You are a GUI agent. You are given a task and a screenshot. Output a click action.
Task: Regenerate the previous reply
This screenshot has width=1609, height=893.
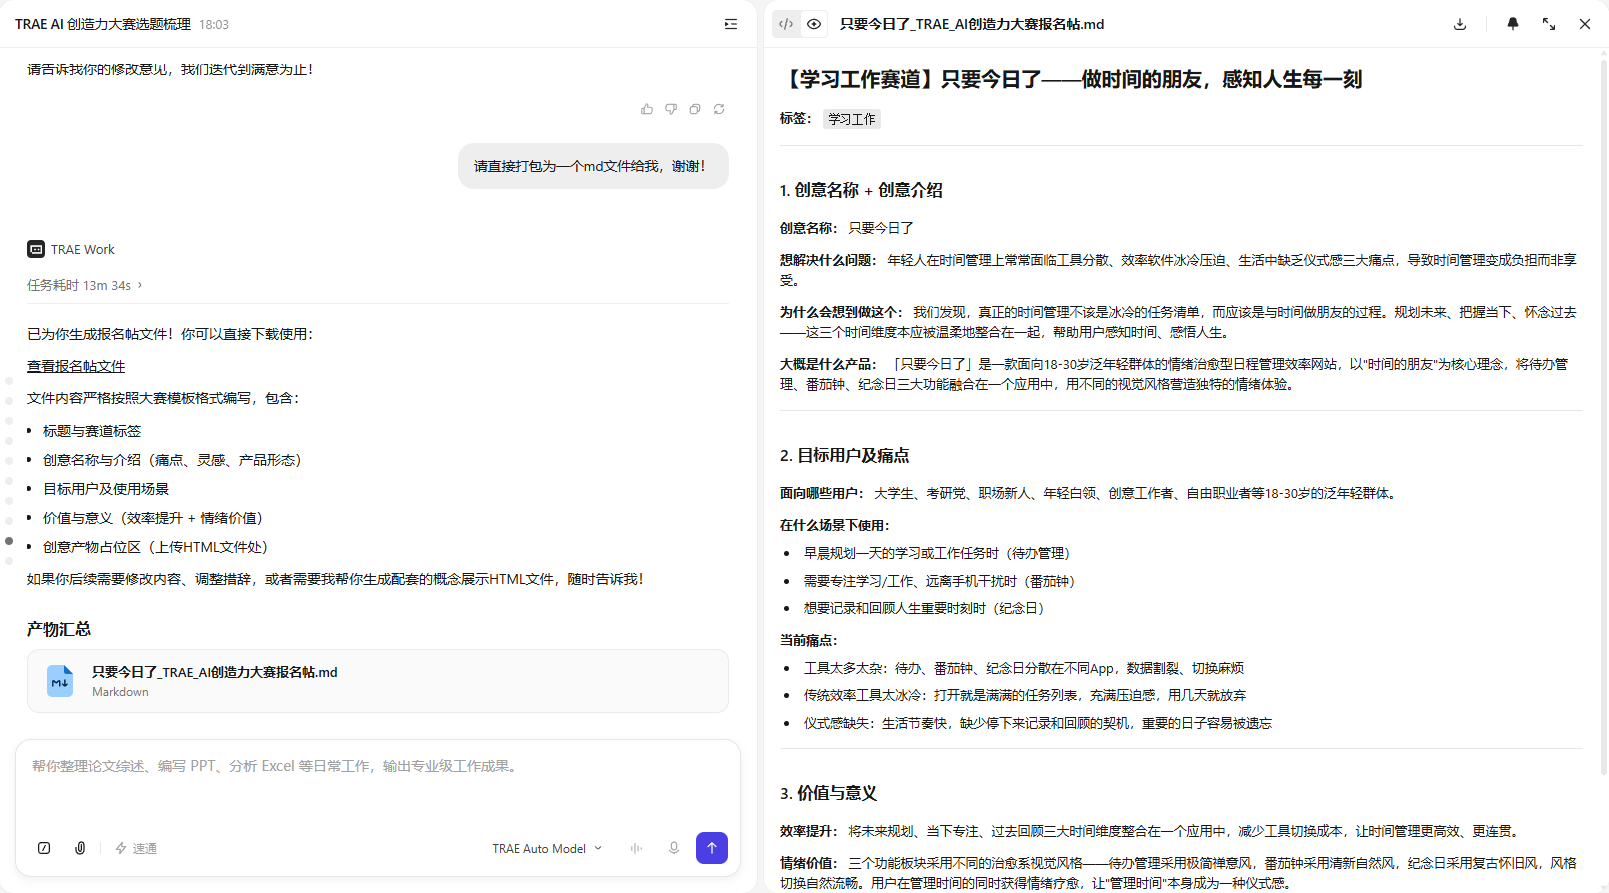click(719, 109)
